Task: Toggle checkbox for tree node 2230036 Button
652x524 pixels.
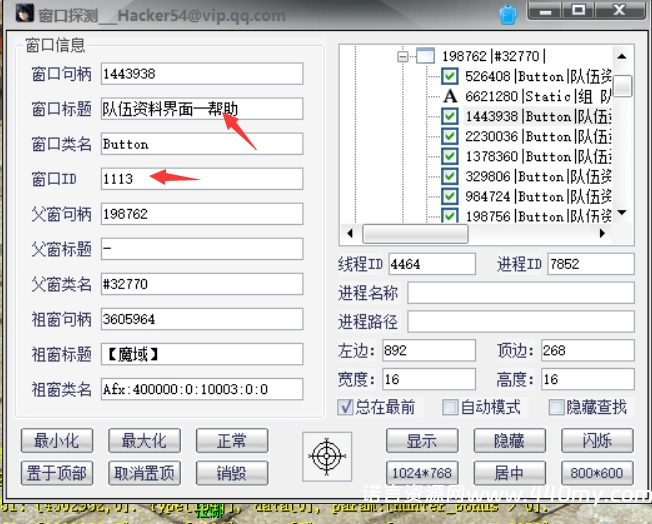Action: tap(449, 136)
